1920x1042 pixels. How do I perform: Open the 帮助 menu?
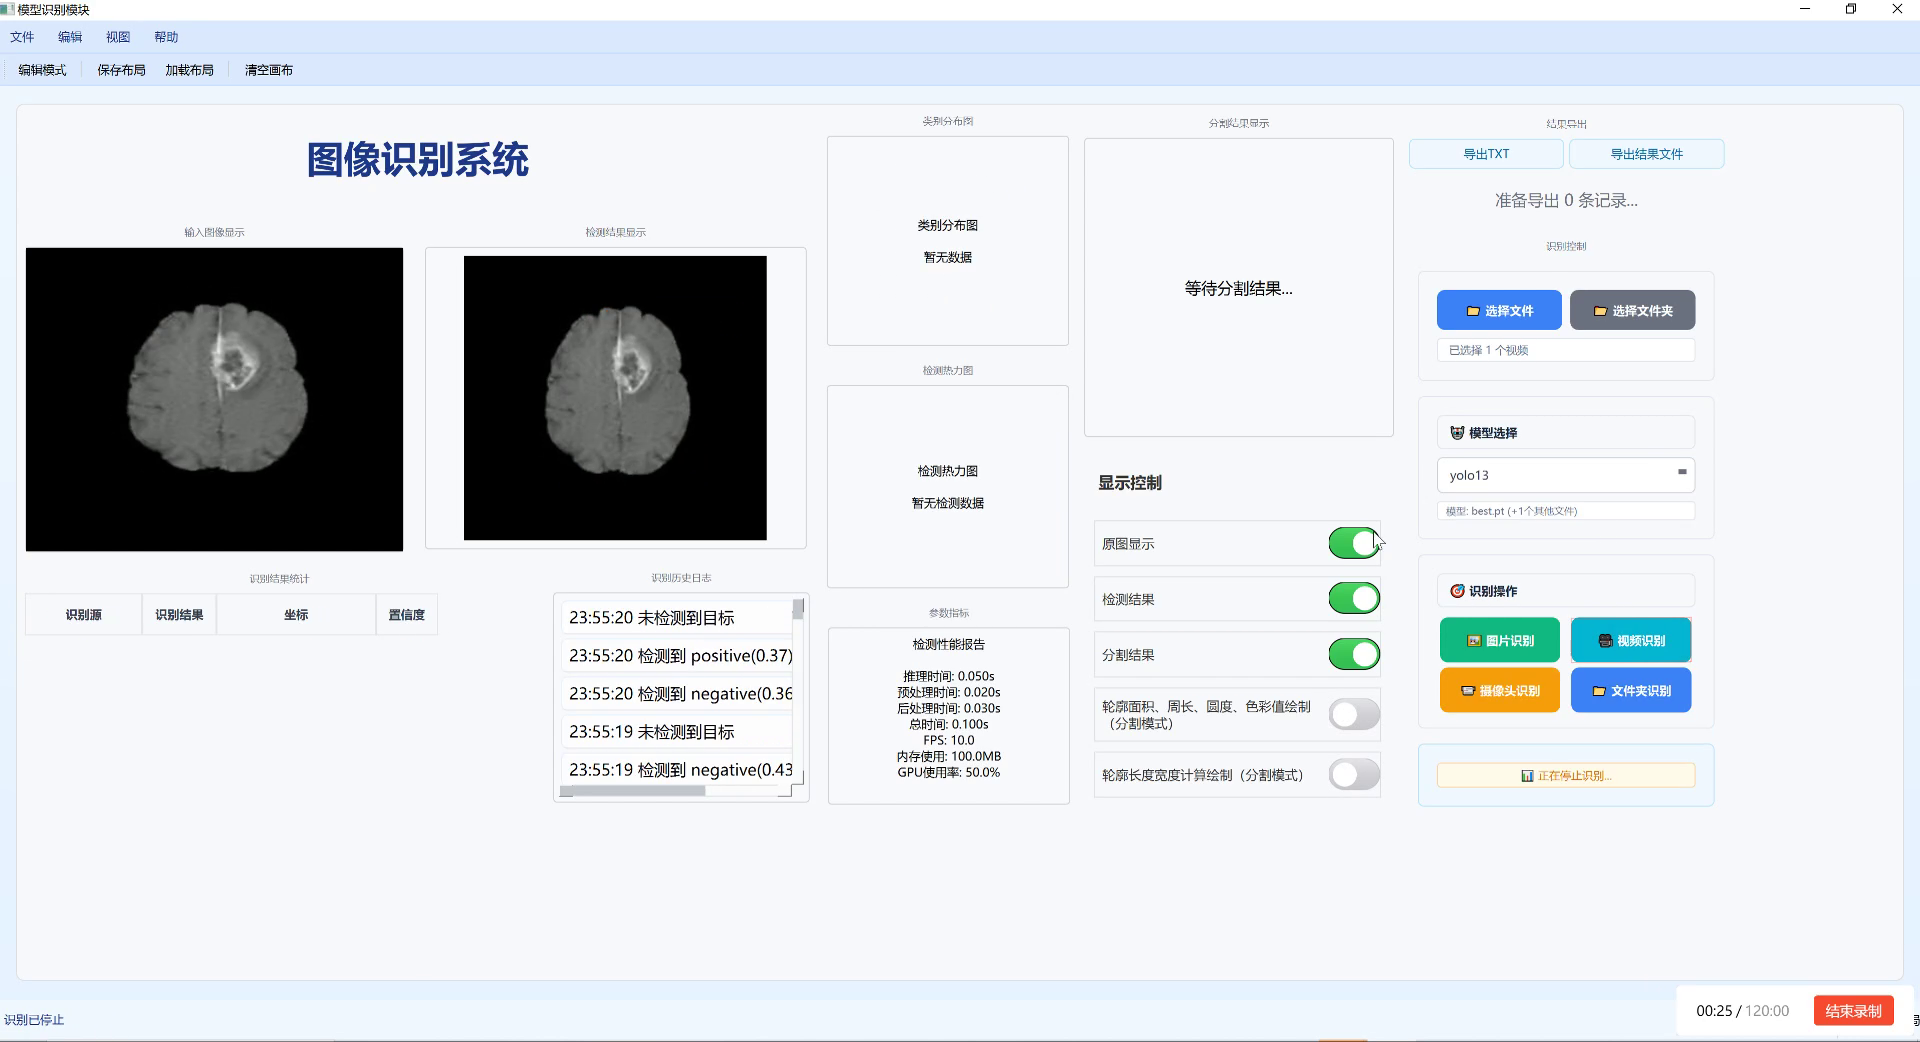click(x=166, y=37)
